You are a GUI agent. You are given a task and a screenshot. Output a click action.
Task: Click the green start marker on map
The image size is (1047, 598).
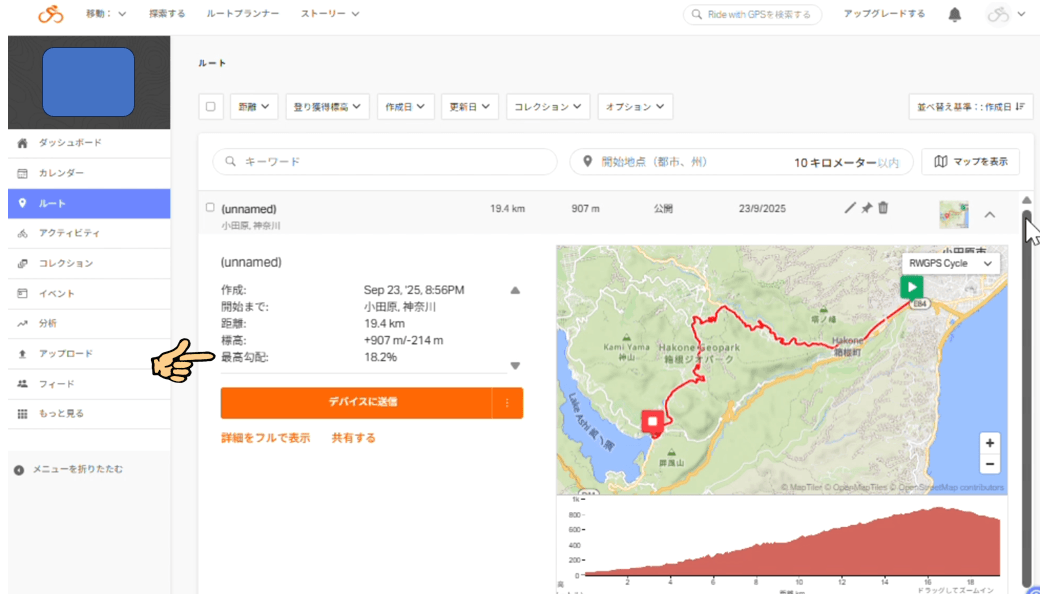point(911,289)
